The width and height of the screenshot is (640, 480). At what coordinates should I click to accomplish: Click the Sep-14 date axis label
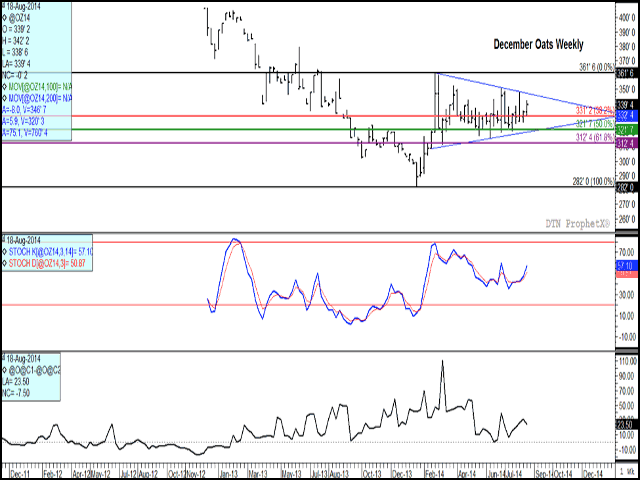[543, 474]
